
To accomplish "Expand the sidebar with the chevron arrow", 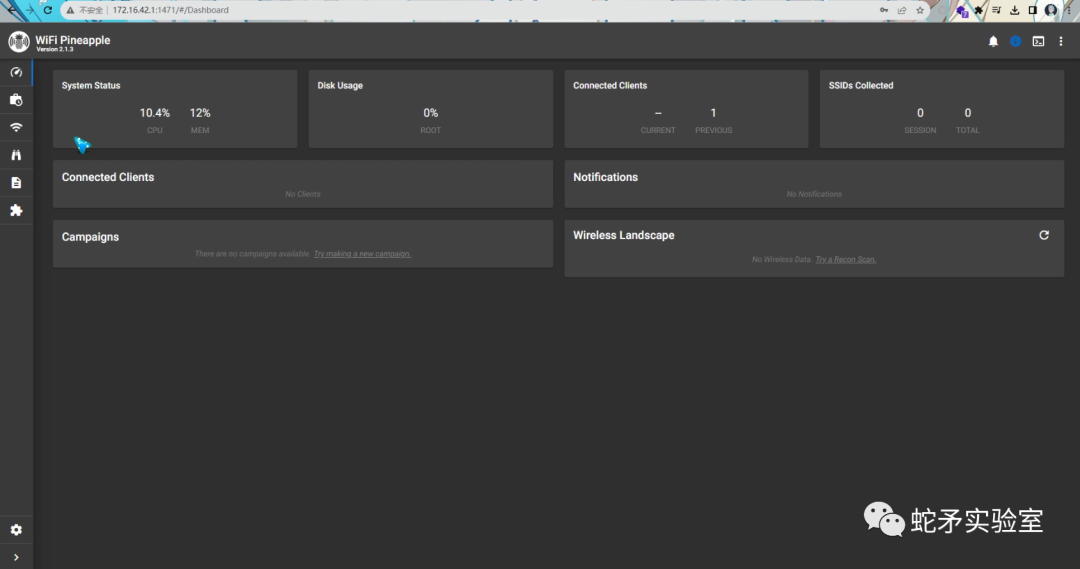I will pos(16,557).
